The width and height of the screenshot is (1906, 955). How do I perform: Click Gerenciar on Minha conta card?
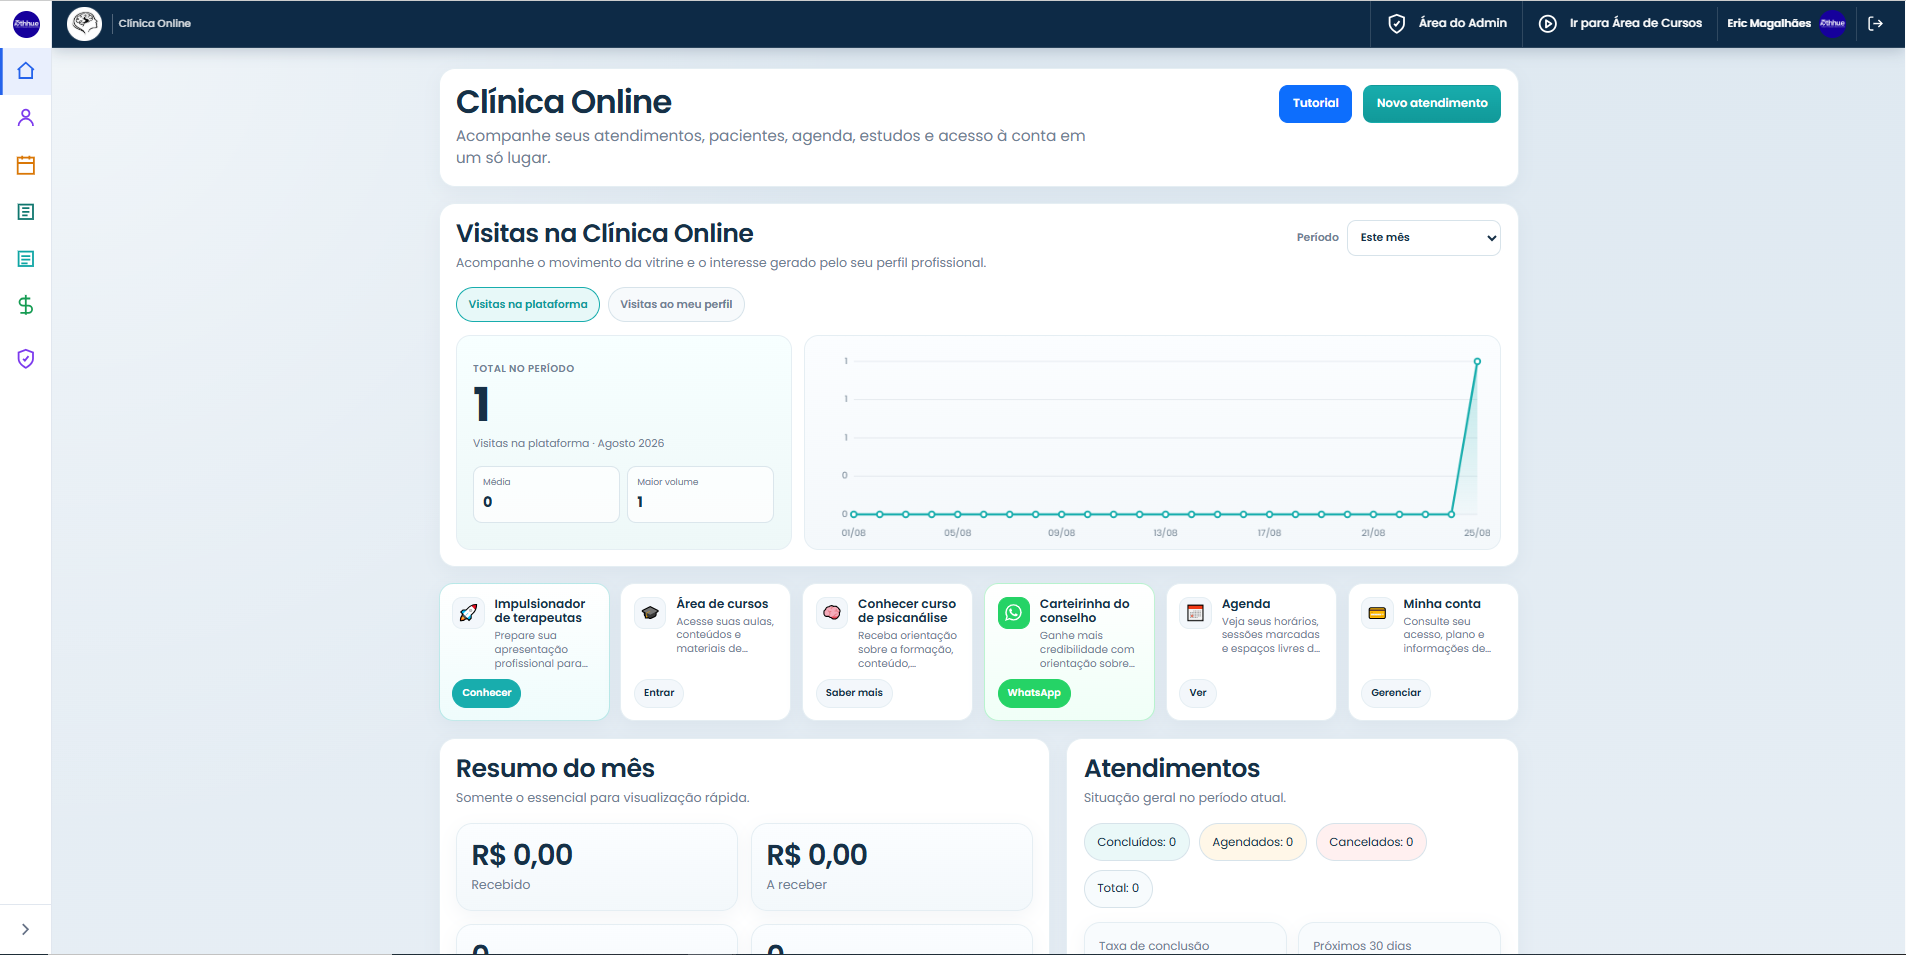pyautogui.click(x=1396, y=693)
